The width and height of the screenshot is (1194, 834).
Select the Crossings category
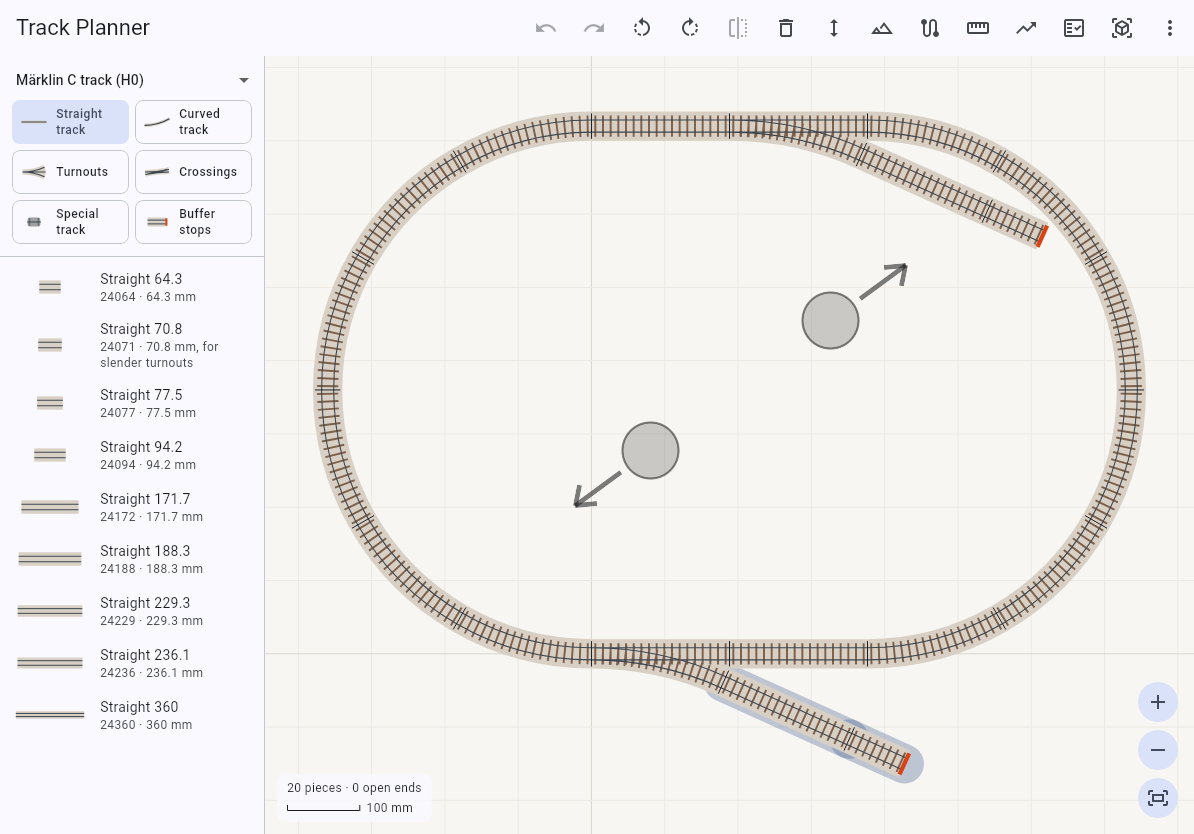[193, 172]
